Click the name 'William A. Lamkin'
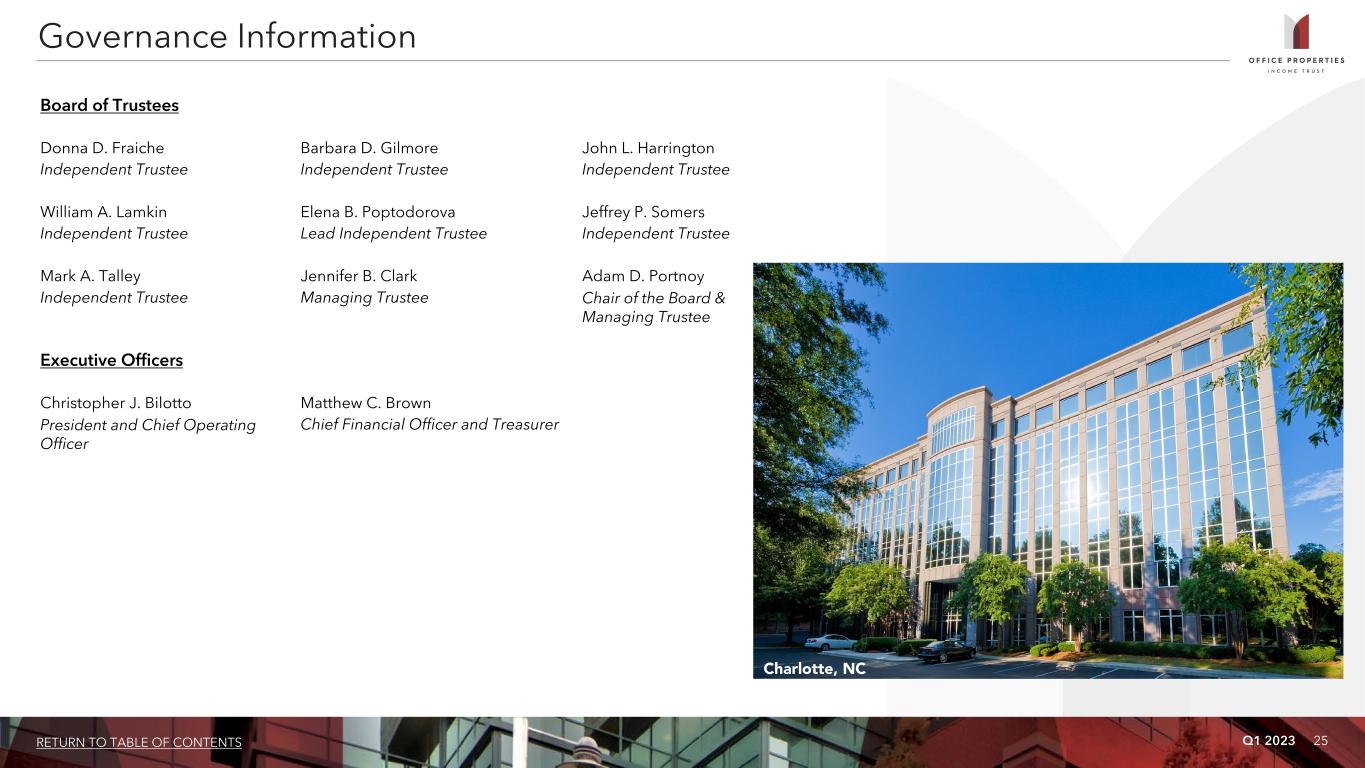The width and height of the screenshot is (1365, 768). (104, 212)
